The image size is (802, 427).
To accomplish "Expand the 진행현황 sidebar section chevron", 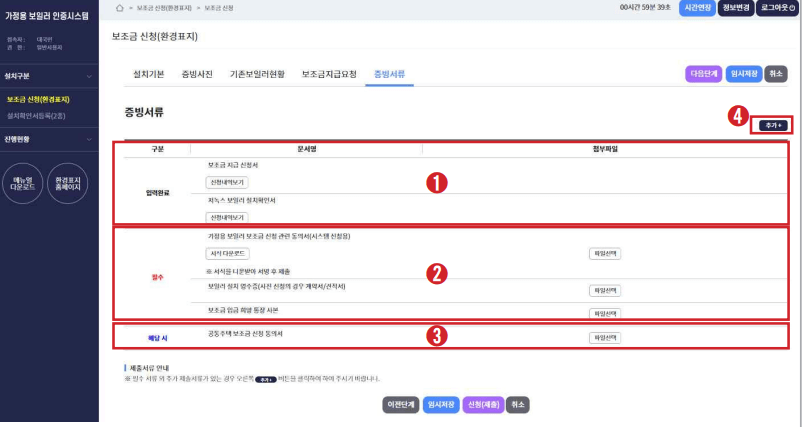I will 89,140.
